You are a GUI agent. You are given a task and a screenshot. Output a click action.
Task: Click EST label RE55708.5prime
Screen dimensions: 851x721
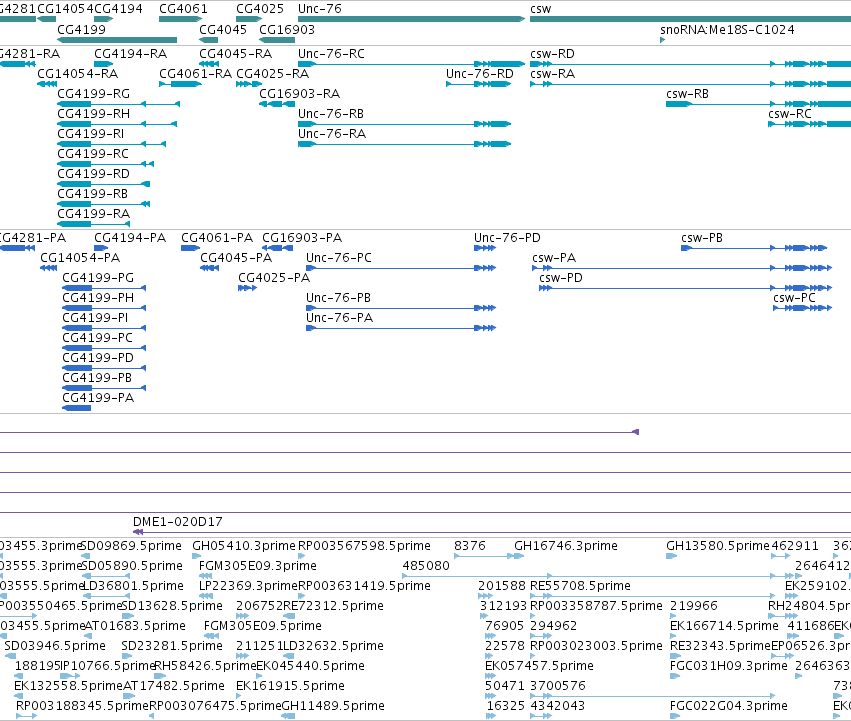click(581, 586)
